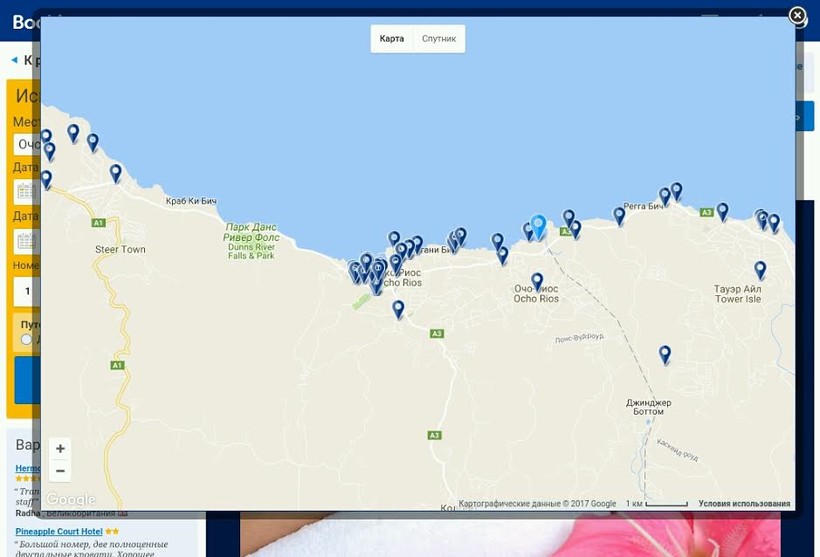The height and width of the screenshot is (557, 820).
Task: Click the pin south of Ocho Rios near A3
Action: tap(398, 309)
